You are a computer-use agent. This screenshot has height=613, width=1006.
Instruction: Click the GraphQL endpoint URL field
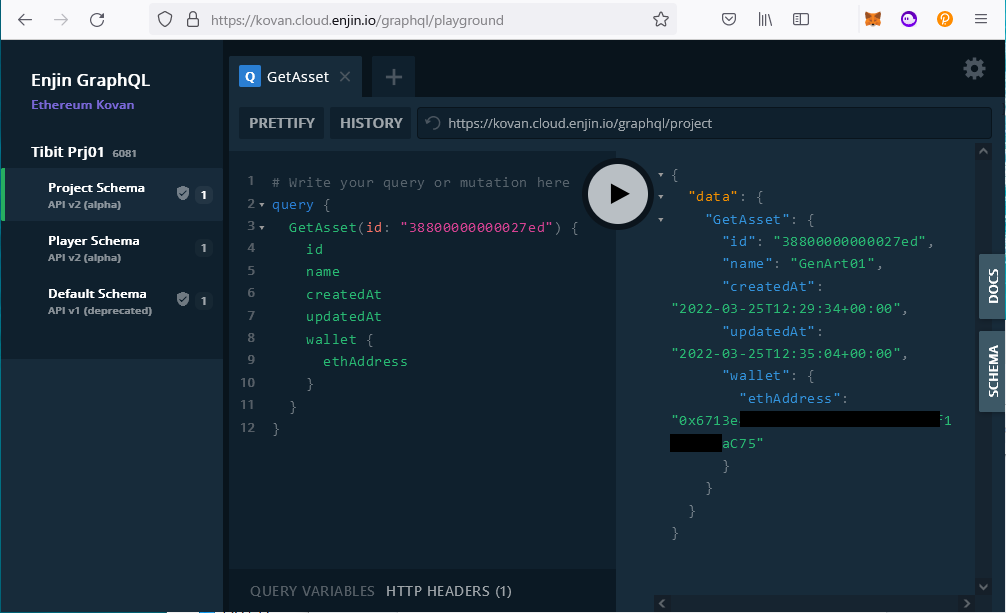point(700,123)
